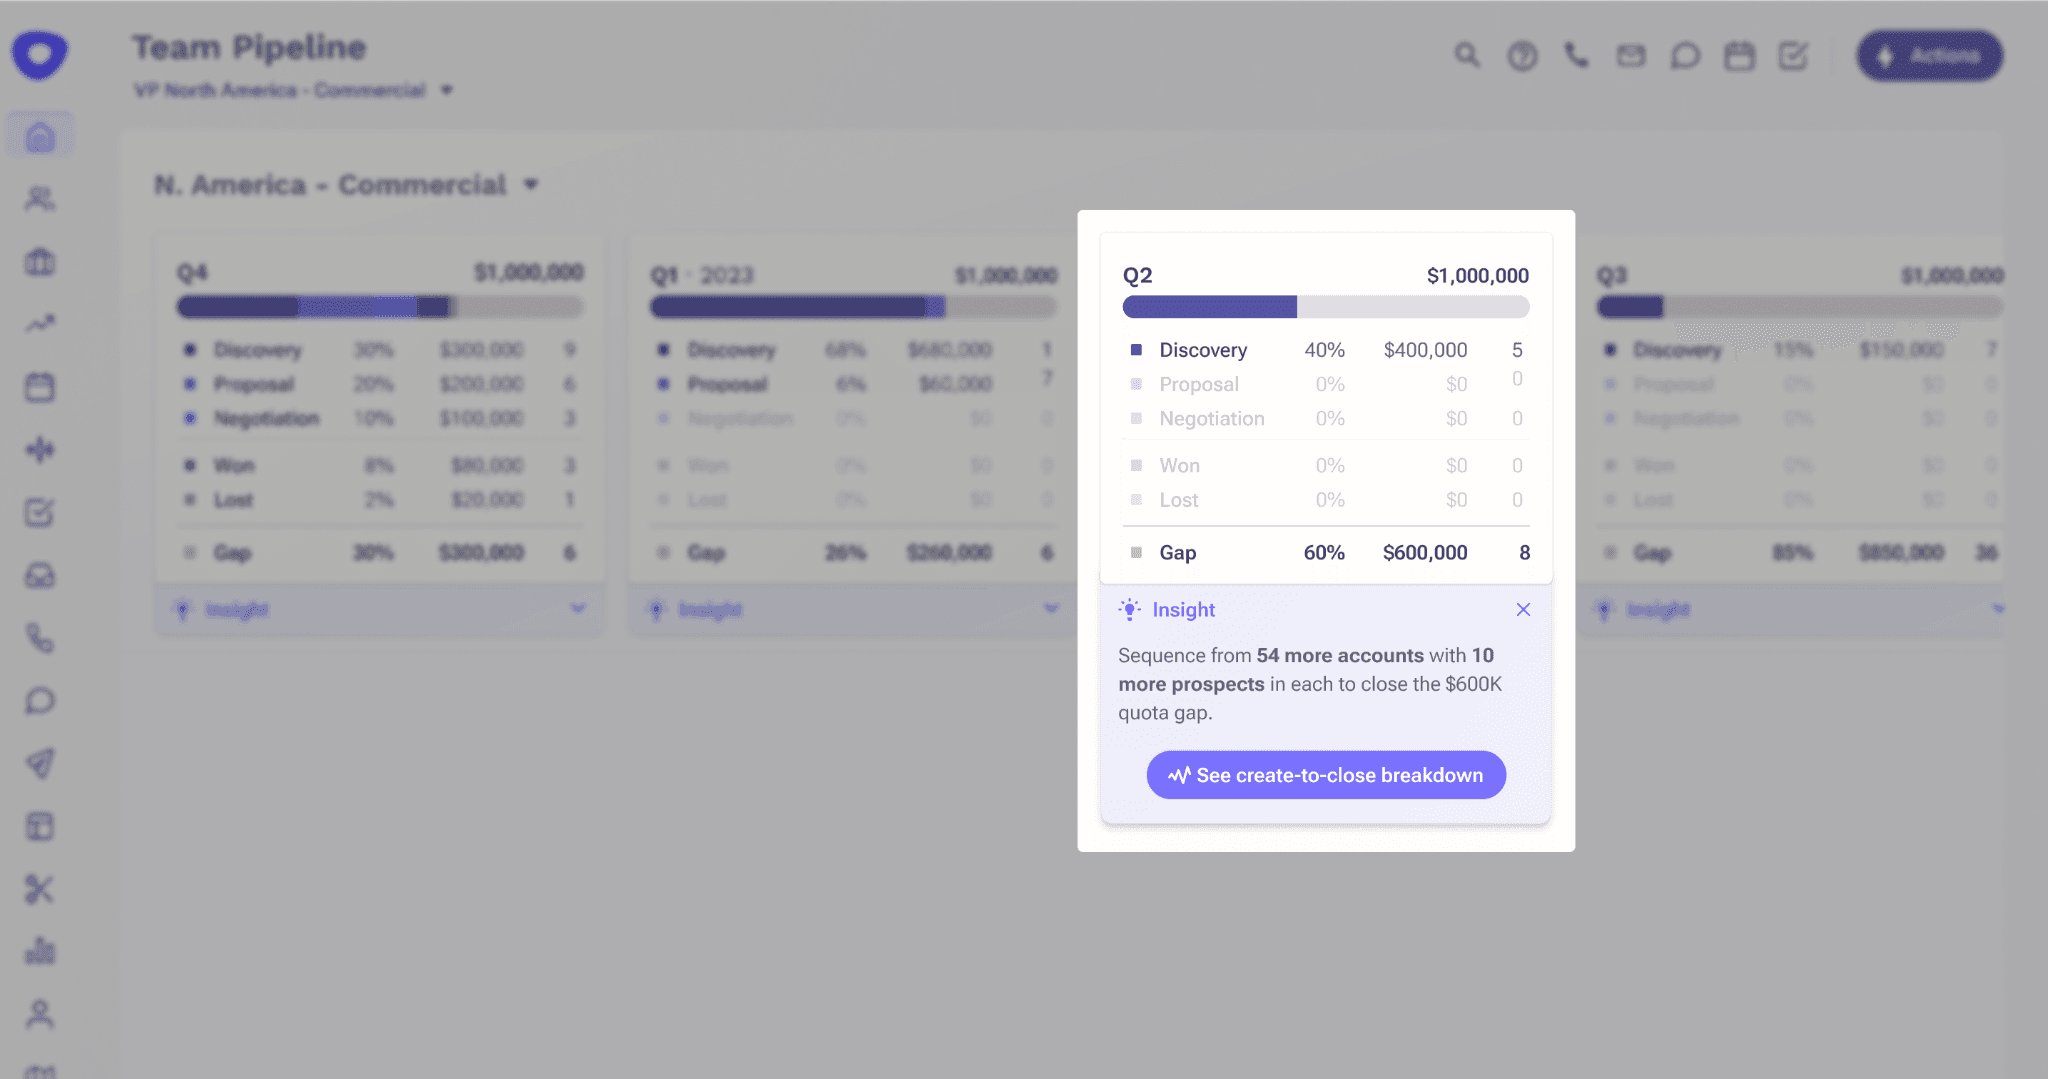Select the Home icon in the sidebar
The image size is (2048, 1079).
coord(39,136)
